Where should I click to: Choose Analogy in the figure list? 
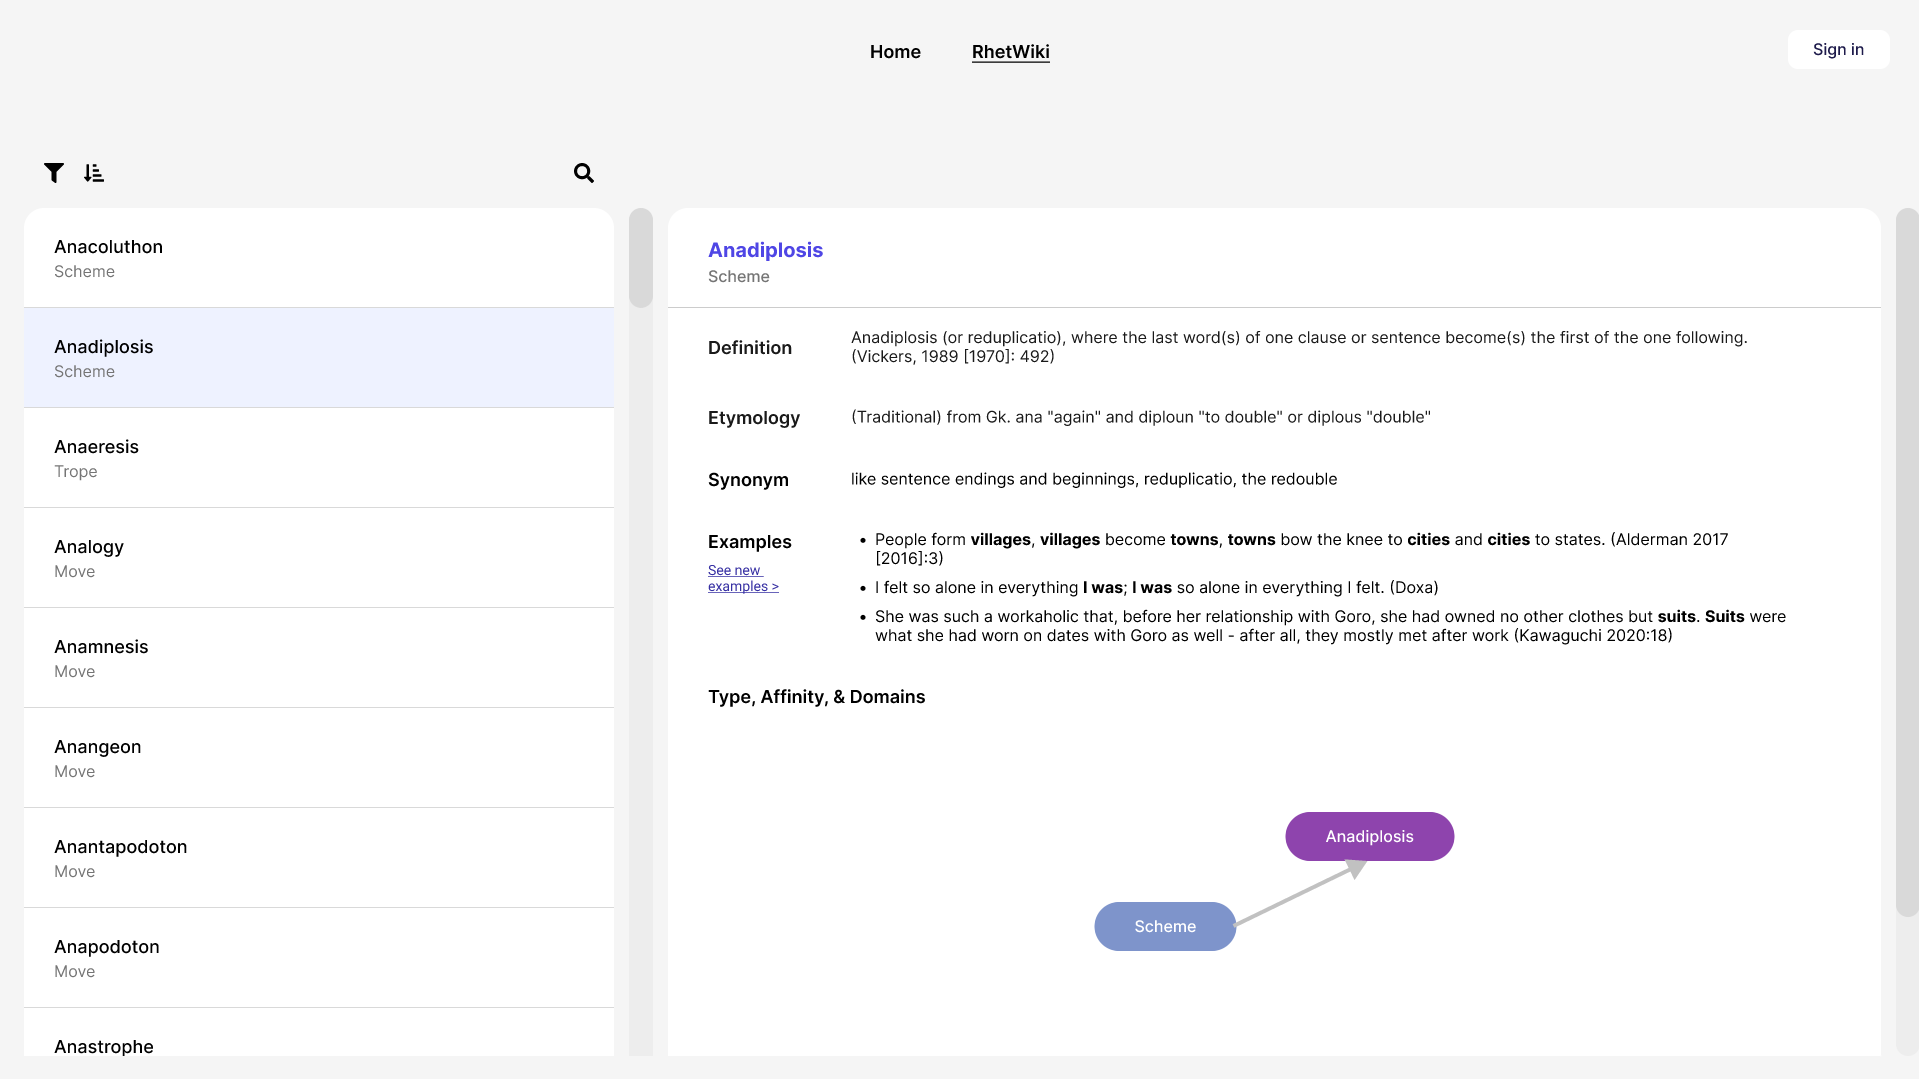tap(319, 558)
